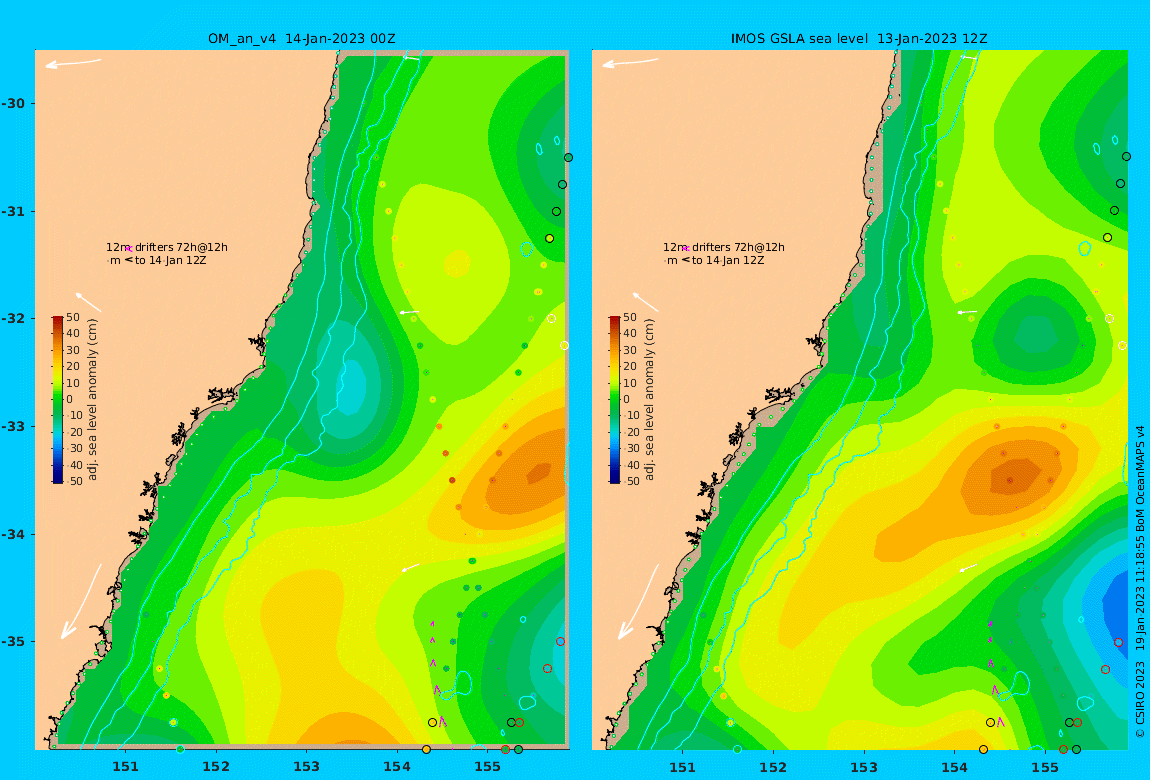Click the left map's 'adj. sea level anomaly (cm)' label
This screenshot has width=1150, height=780.
[92, 400]
